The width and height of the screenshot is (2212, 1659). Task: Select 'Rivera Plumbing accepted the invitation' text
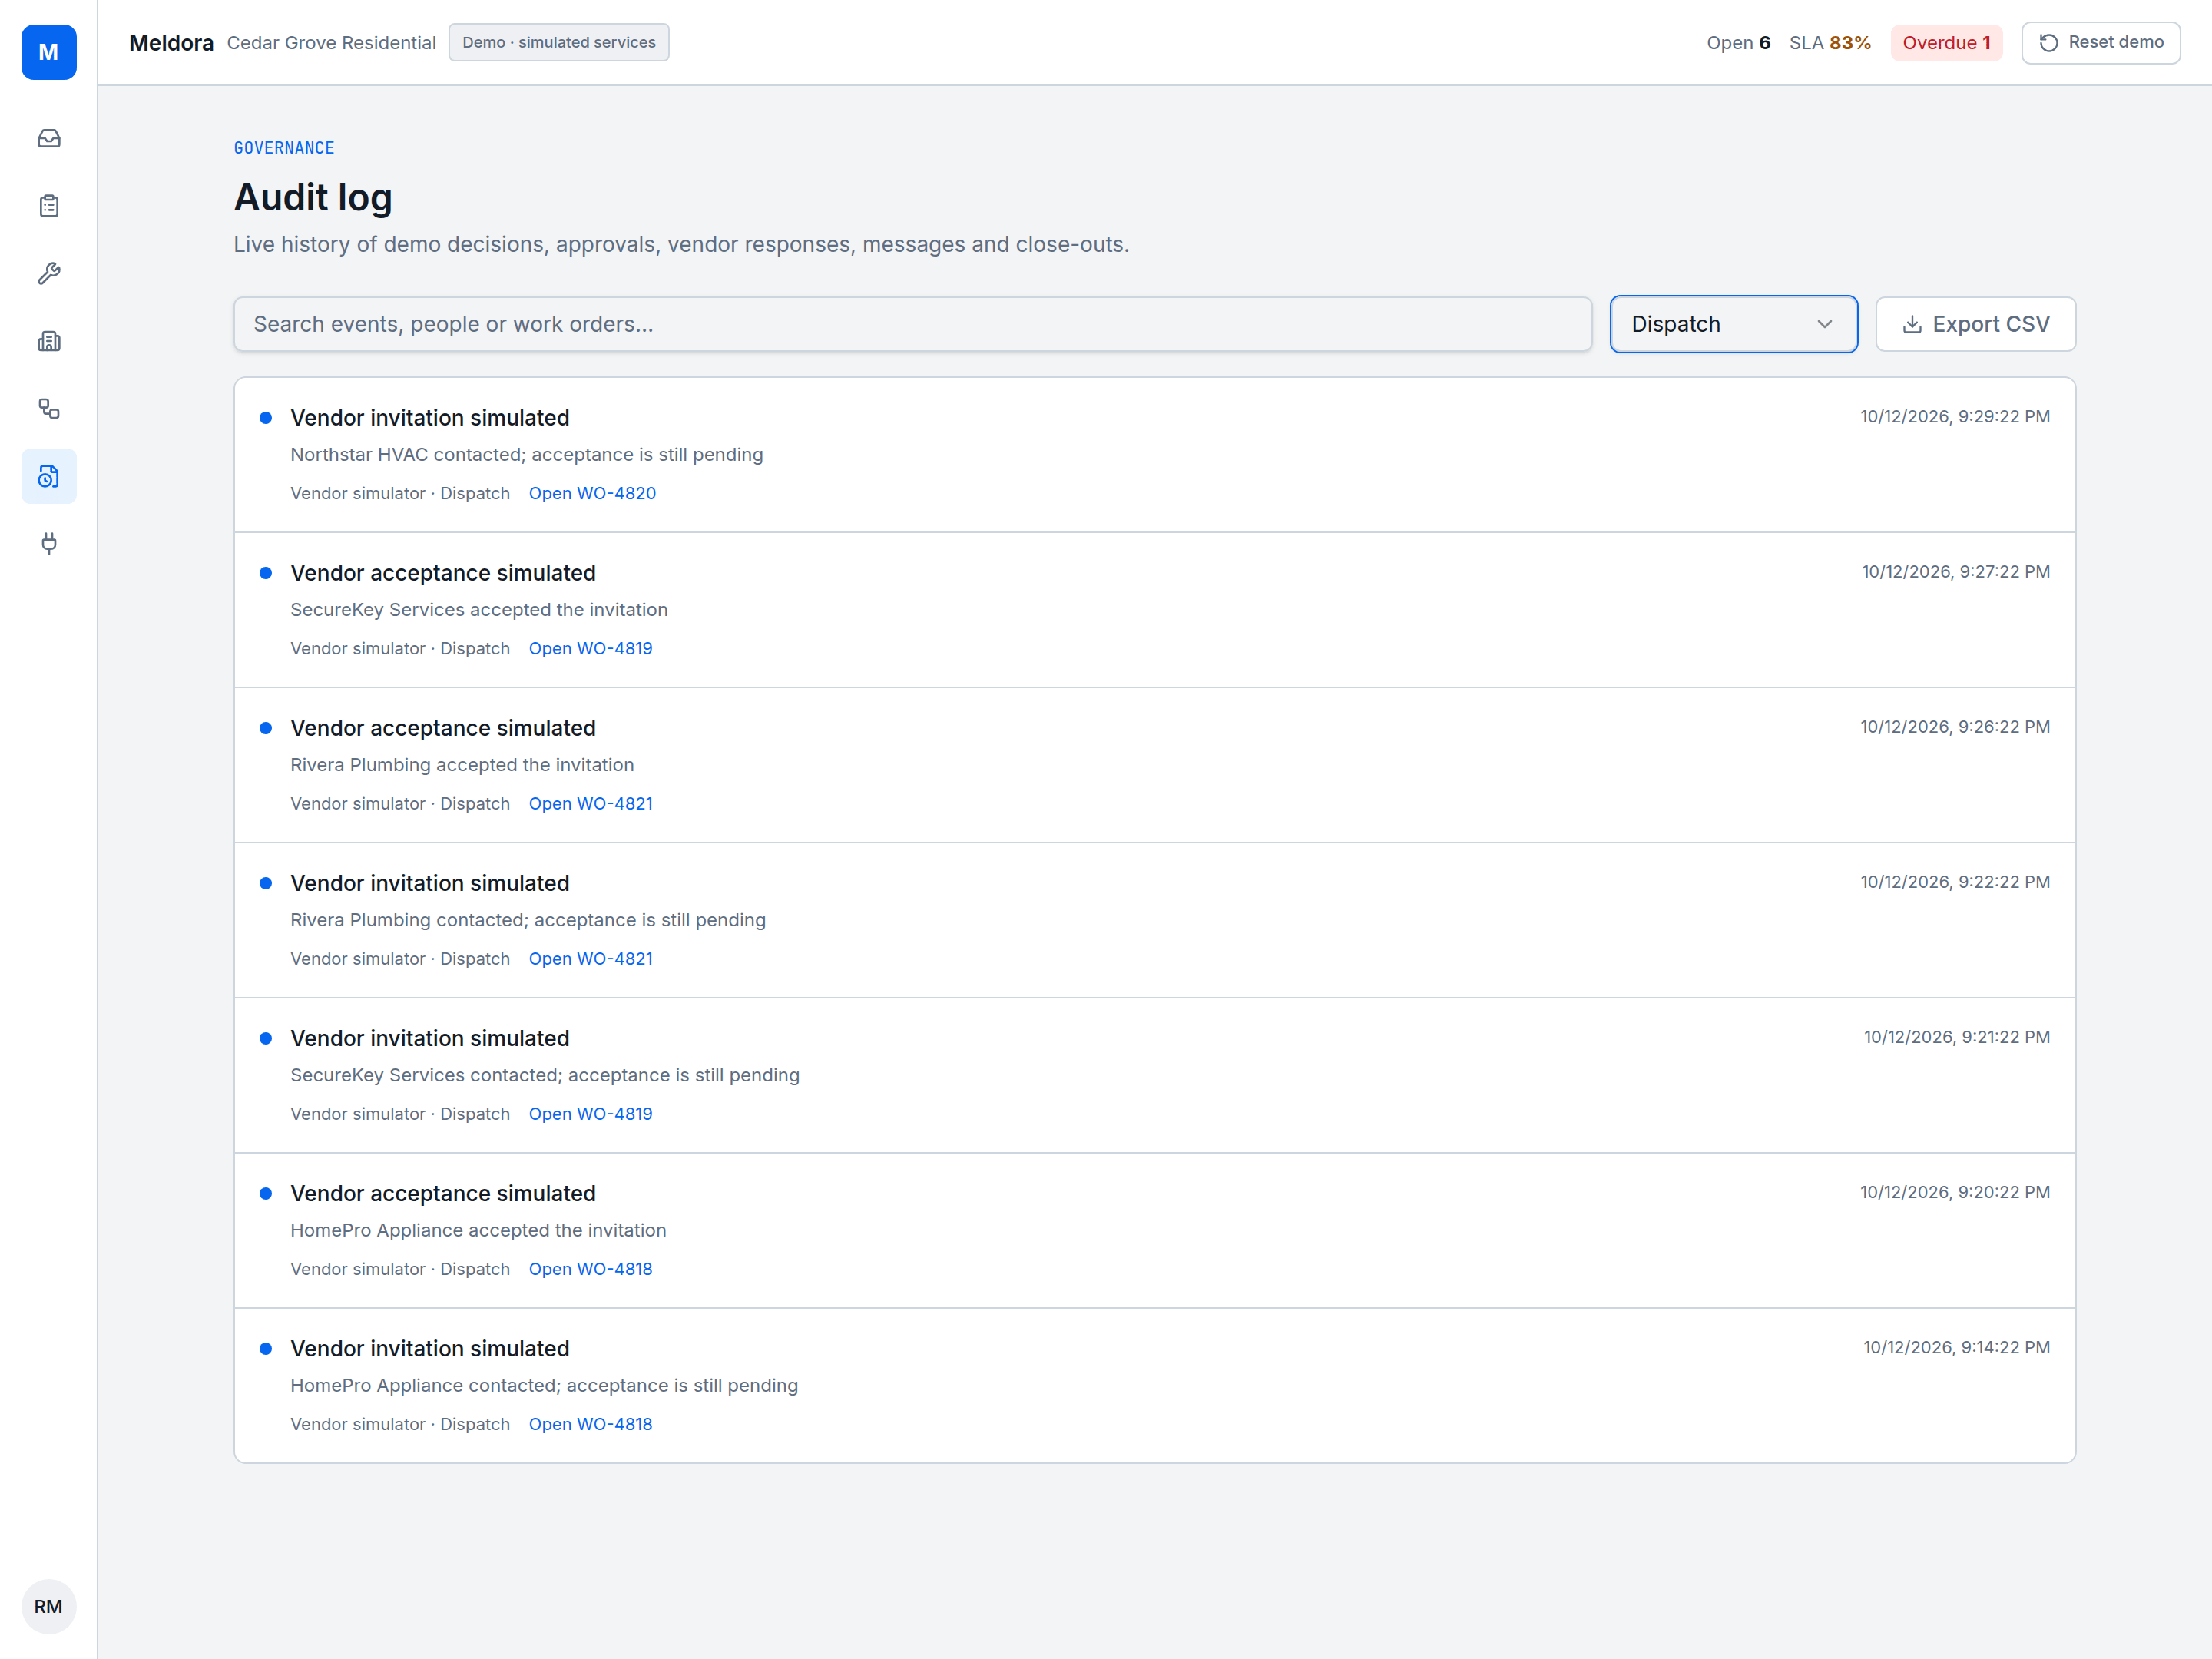pos(462,764)
